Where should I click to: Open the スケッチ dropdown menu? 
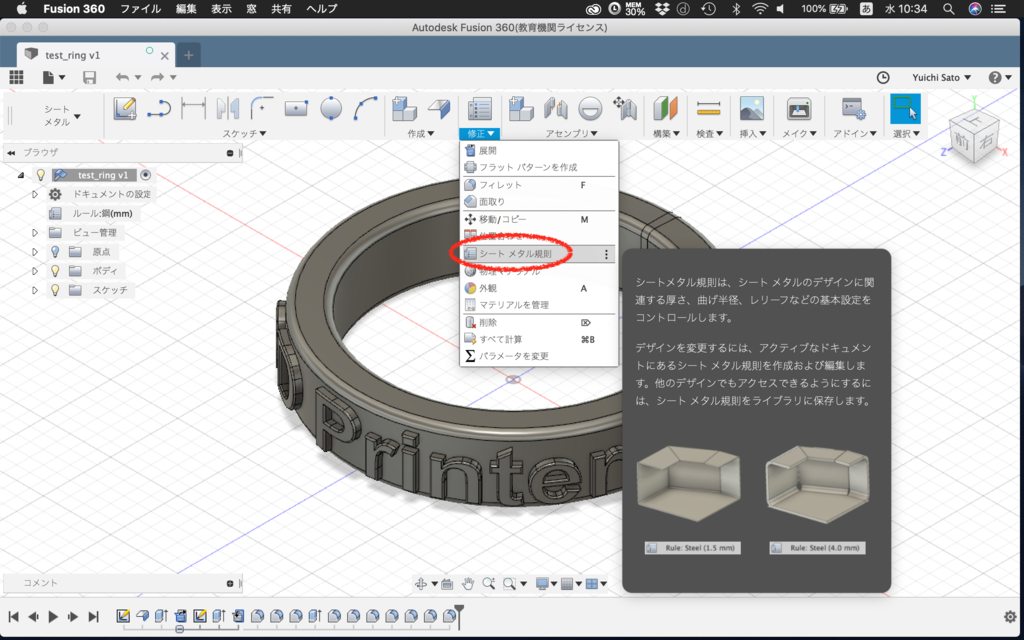coord(244,133)
